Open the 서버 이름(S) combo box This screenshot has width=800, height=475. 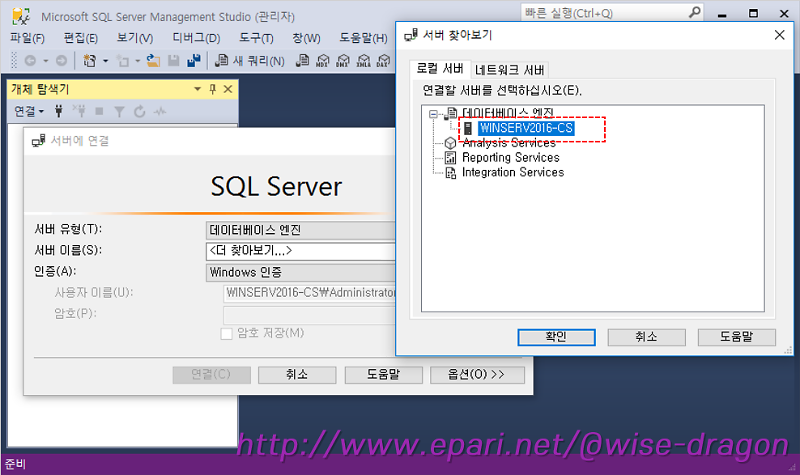point(301,251)
